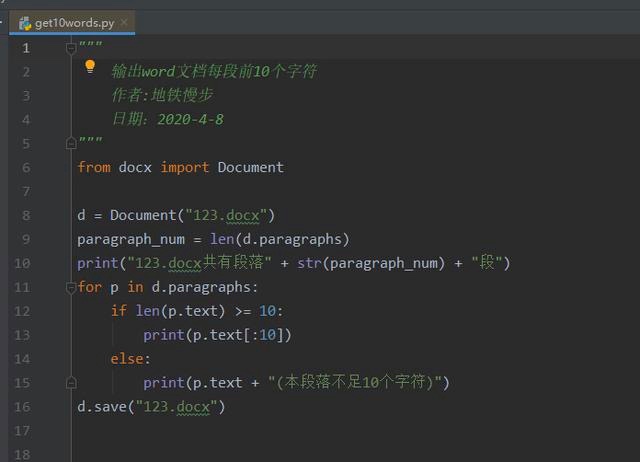The image size is (640, 462).
Task: Click the "(本段落不足10个字符)" string
Action: point(354,382)
